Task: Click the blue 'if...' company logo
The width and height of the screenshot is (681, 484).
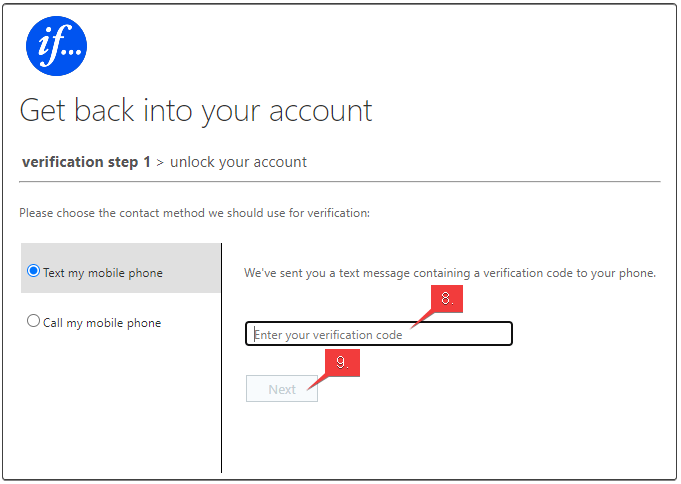Action: point(56,46)
